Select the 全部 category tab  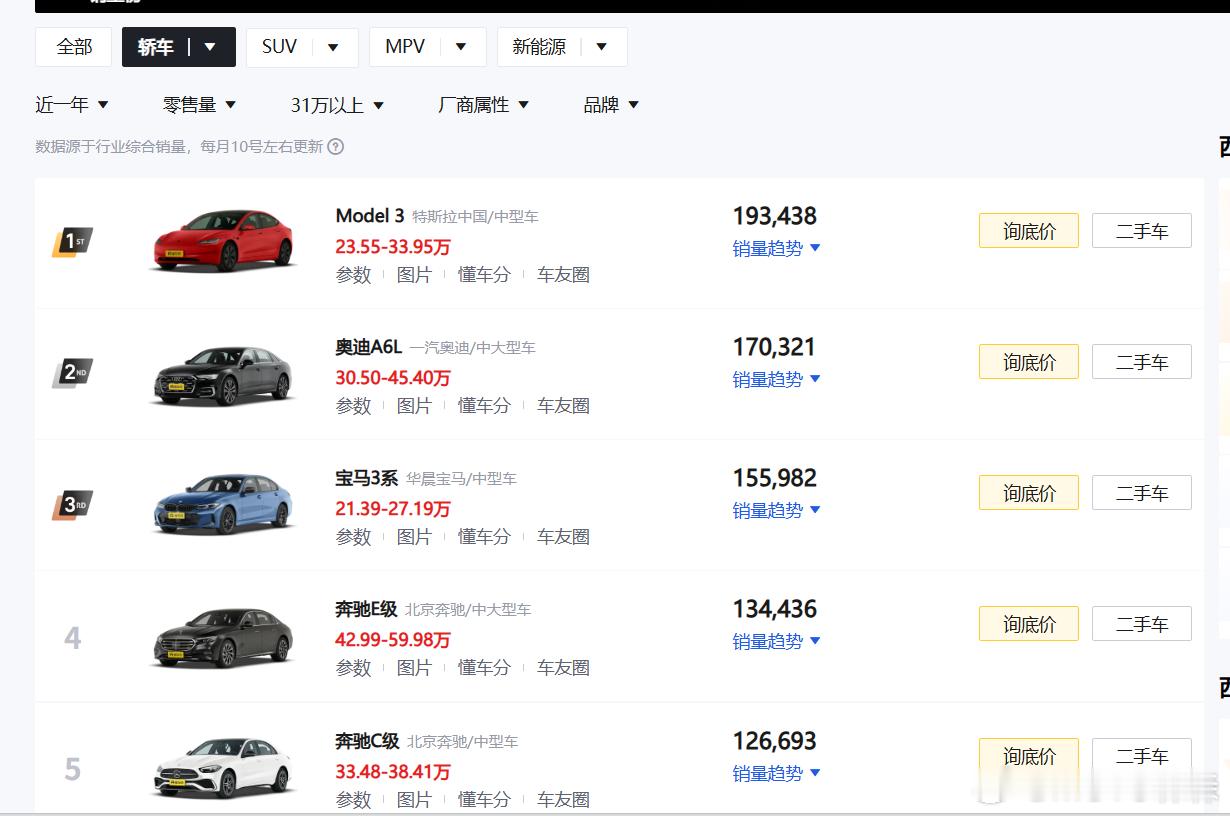74,47
